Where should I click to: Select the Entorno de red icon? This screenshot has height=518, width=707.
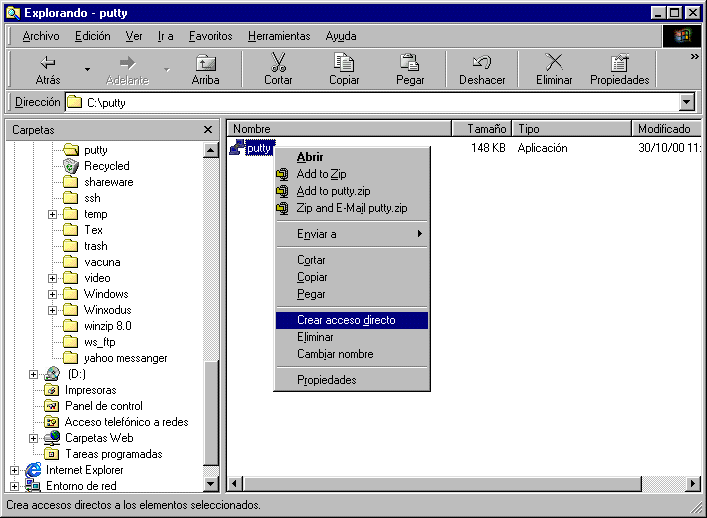click(x=33, y=486)
